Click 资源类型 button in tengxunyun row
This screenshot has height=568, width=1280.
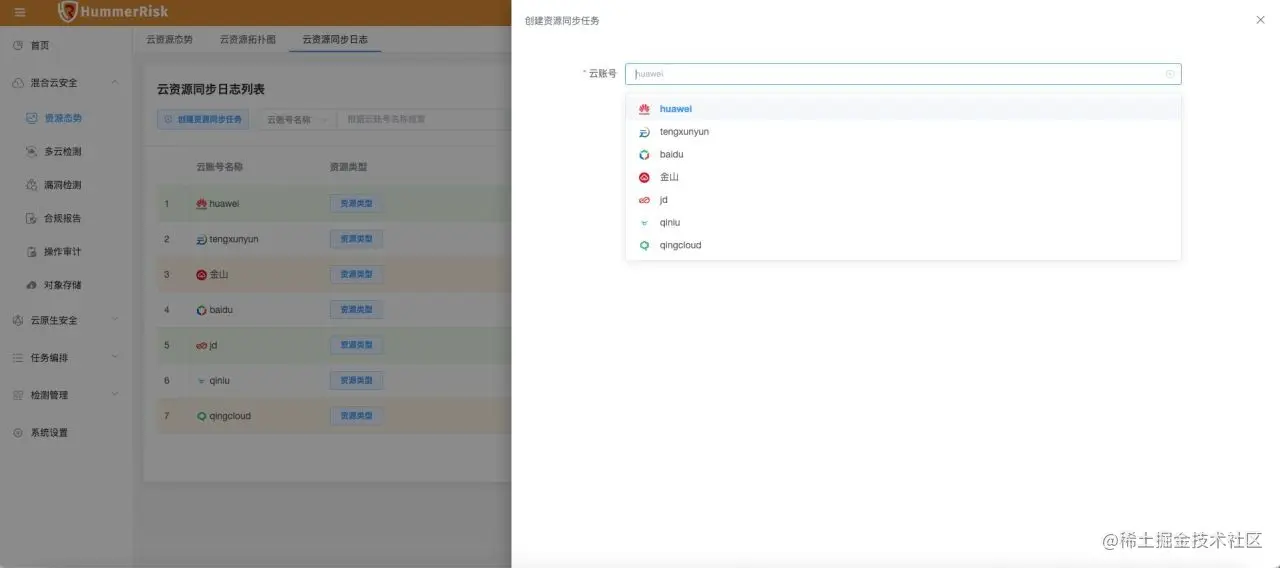[356, 239]
